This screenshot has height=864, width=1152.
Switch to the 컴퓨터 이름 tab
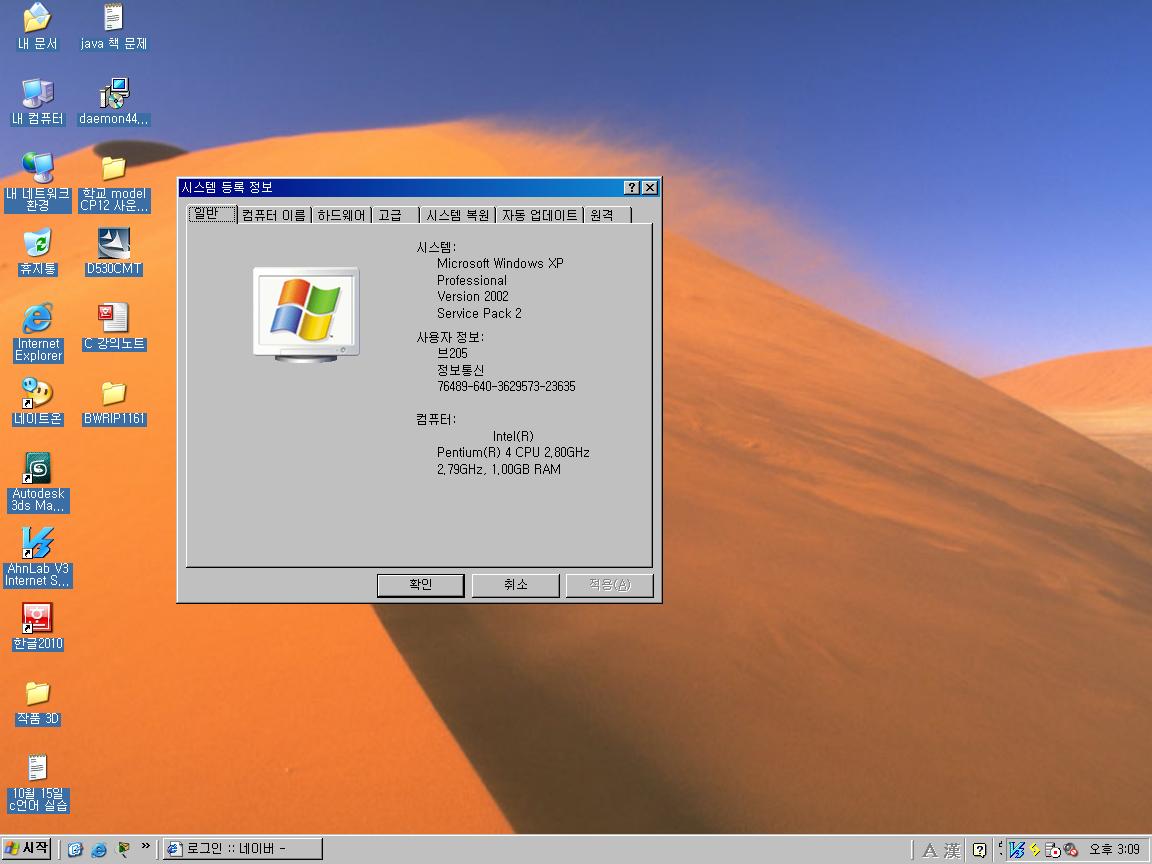pos(273,215)
